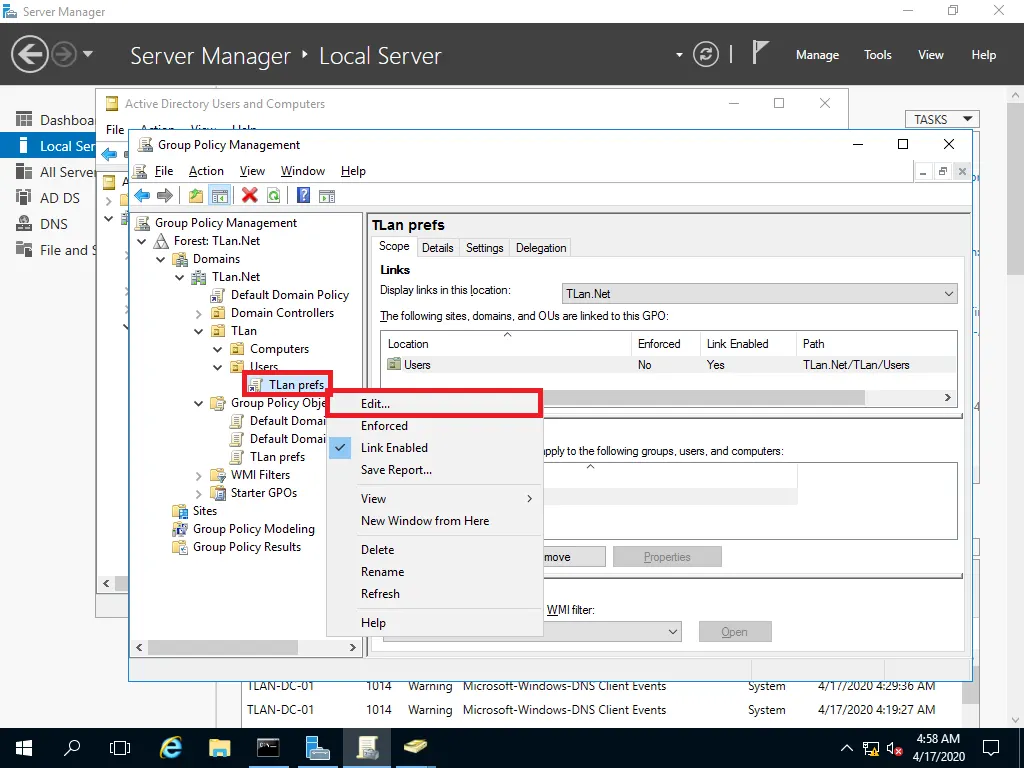Image resolution: width=1024 pixels, height=768 pixels.
Task: Click the Show/Hide Action Pane toolbar icon
Action: (327, 195)
